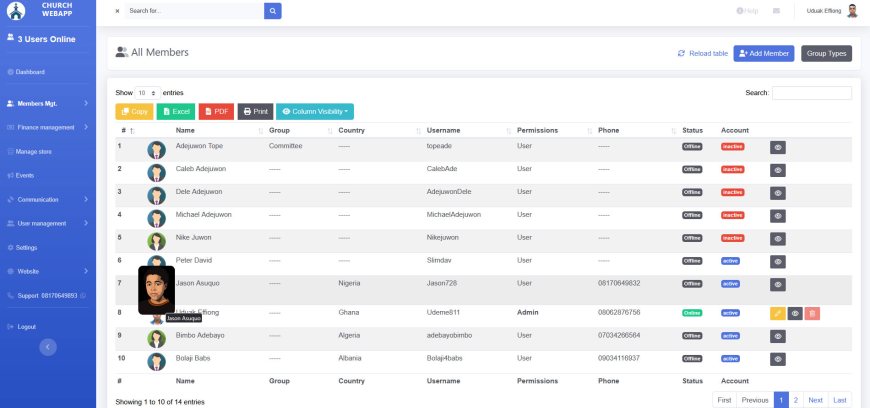
Task: Open user avatar for Uduak Effiong in header
Action: (x=852, y=11)
